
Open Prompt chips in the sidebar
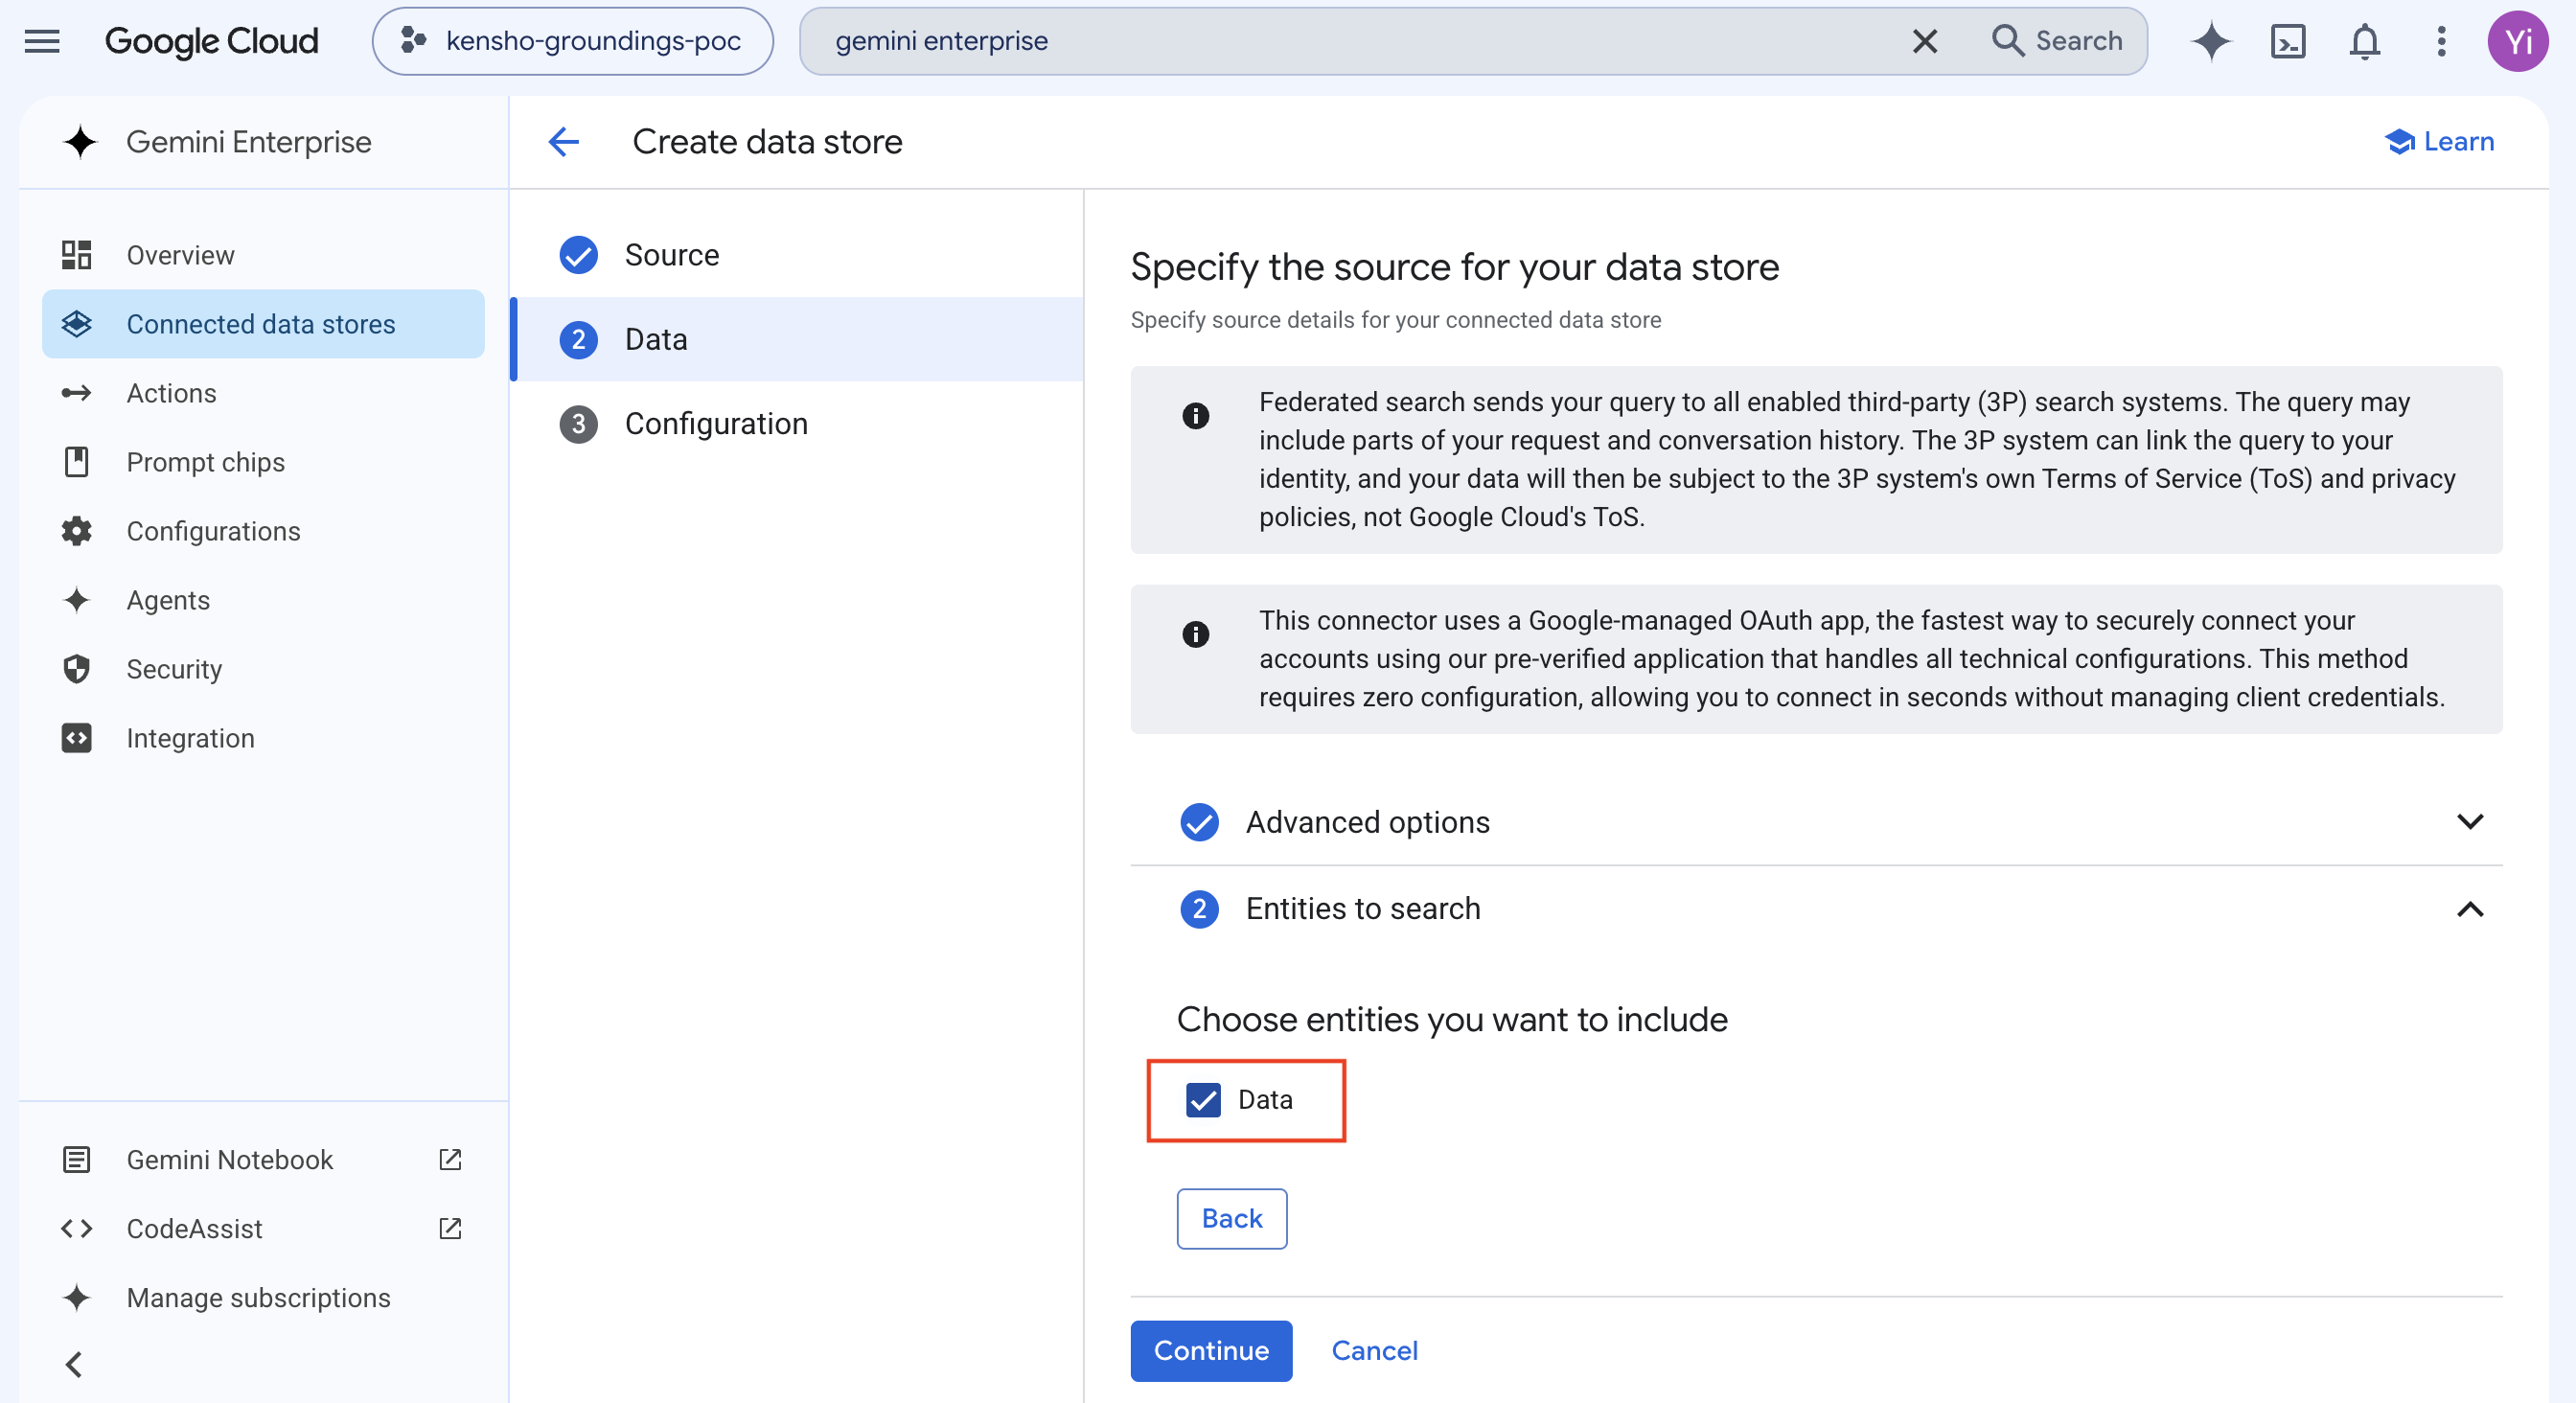pos(263,462)
